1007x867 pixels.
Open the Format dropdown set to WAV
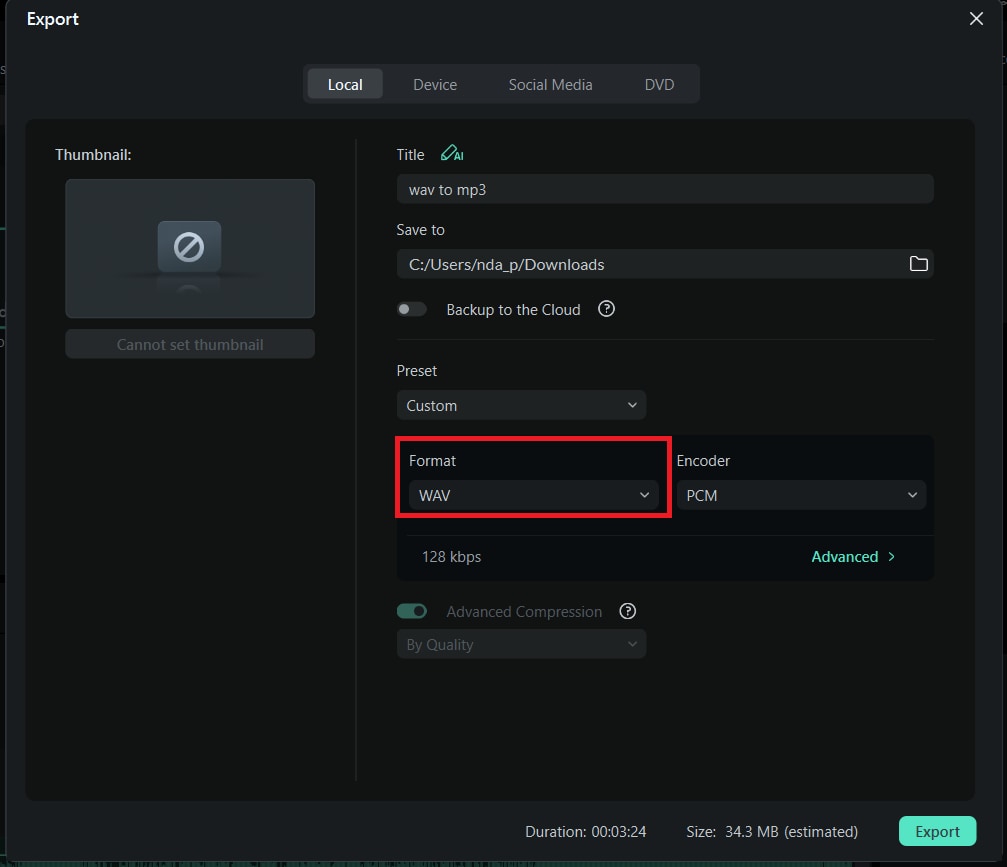(533, 494)
